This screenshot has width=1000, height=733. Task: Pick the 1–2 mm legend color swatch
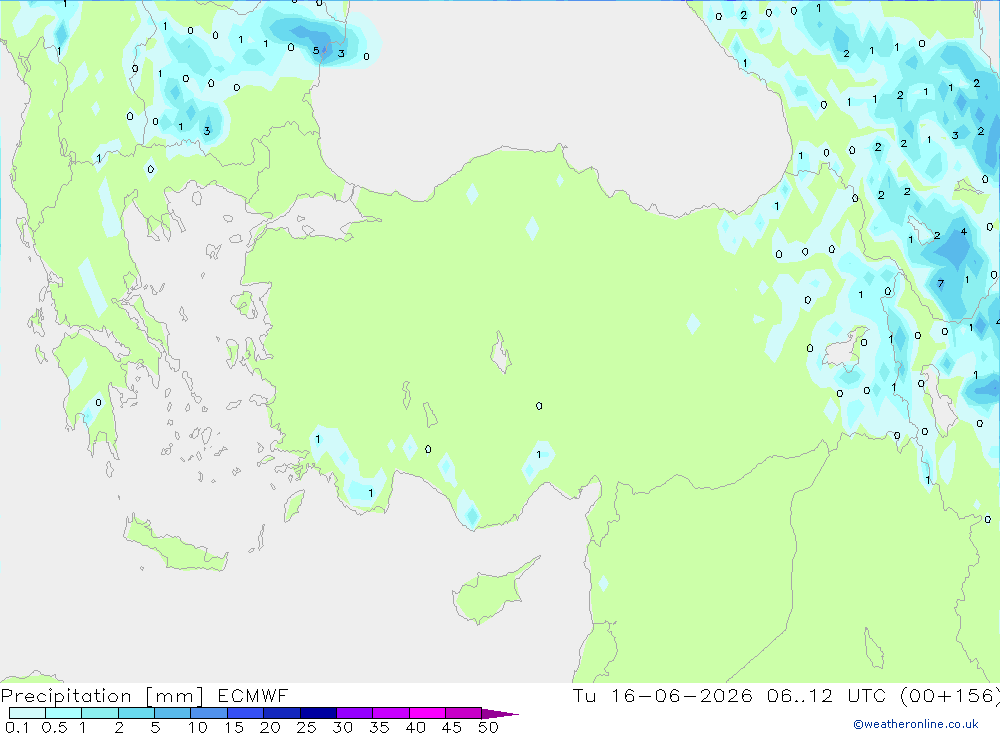click(x=99, y=713)
